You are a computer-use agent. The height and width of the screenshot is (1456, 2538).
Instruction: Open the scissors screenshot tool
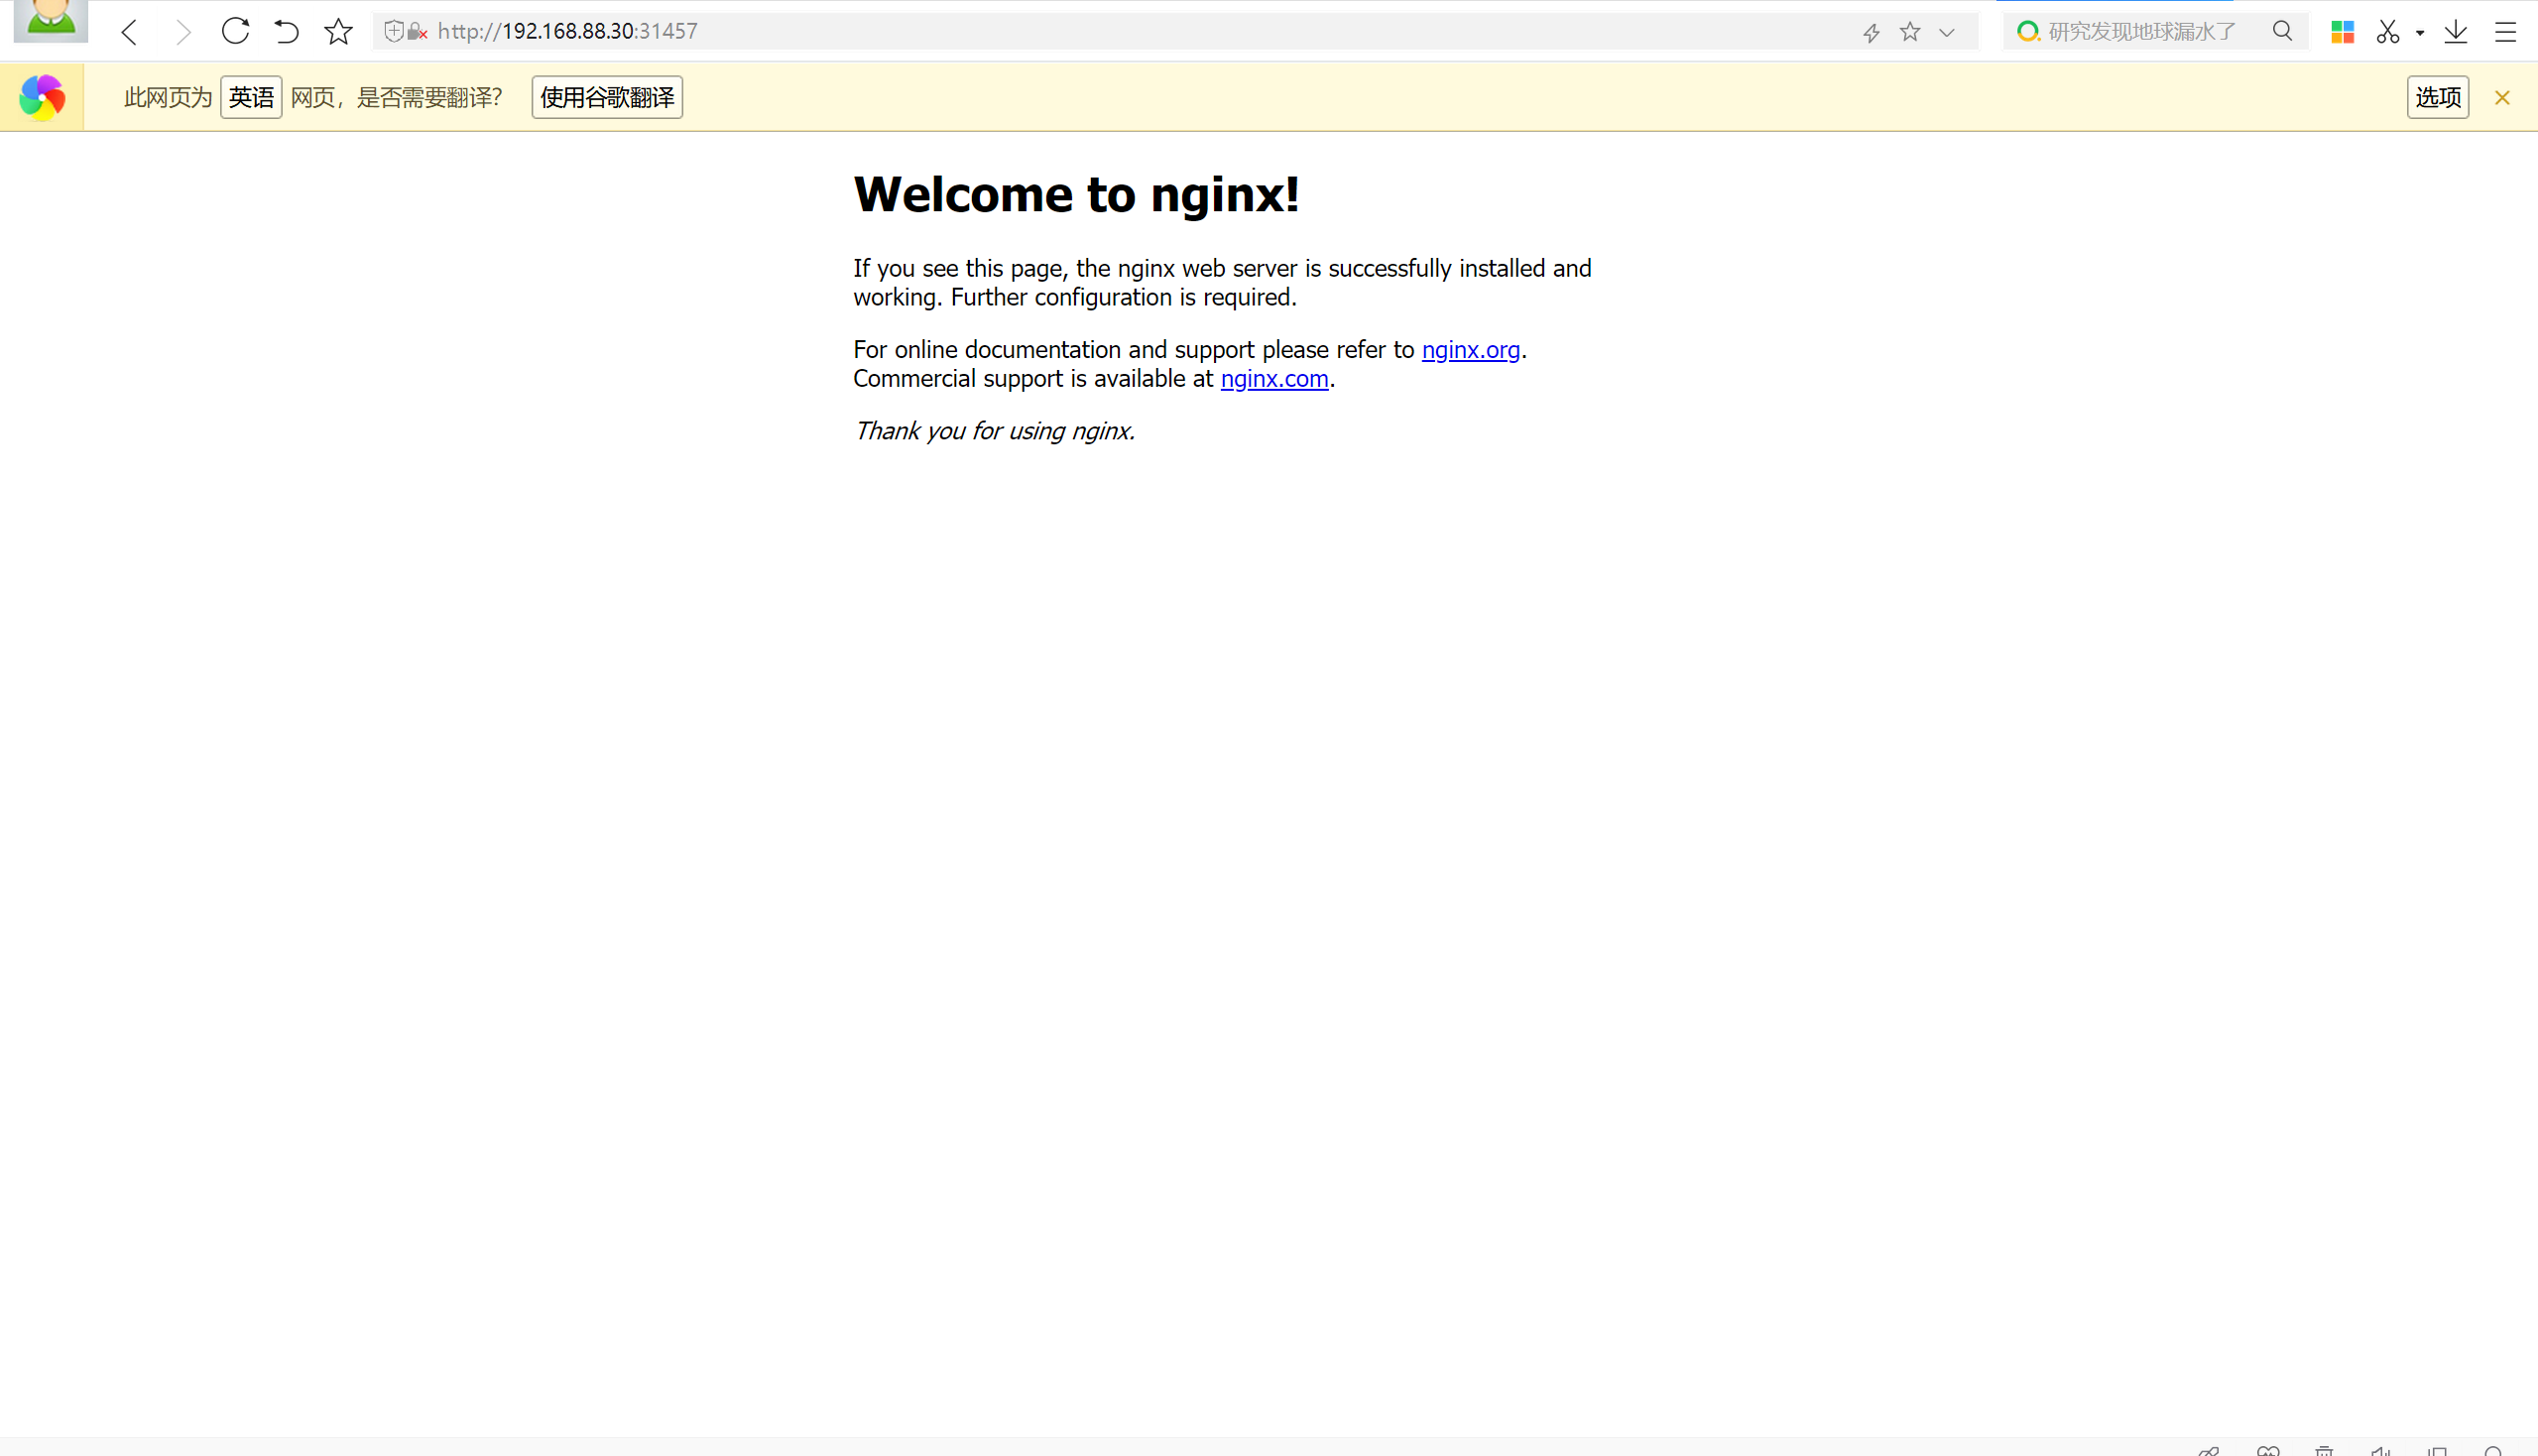[x=2388, y=32]
